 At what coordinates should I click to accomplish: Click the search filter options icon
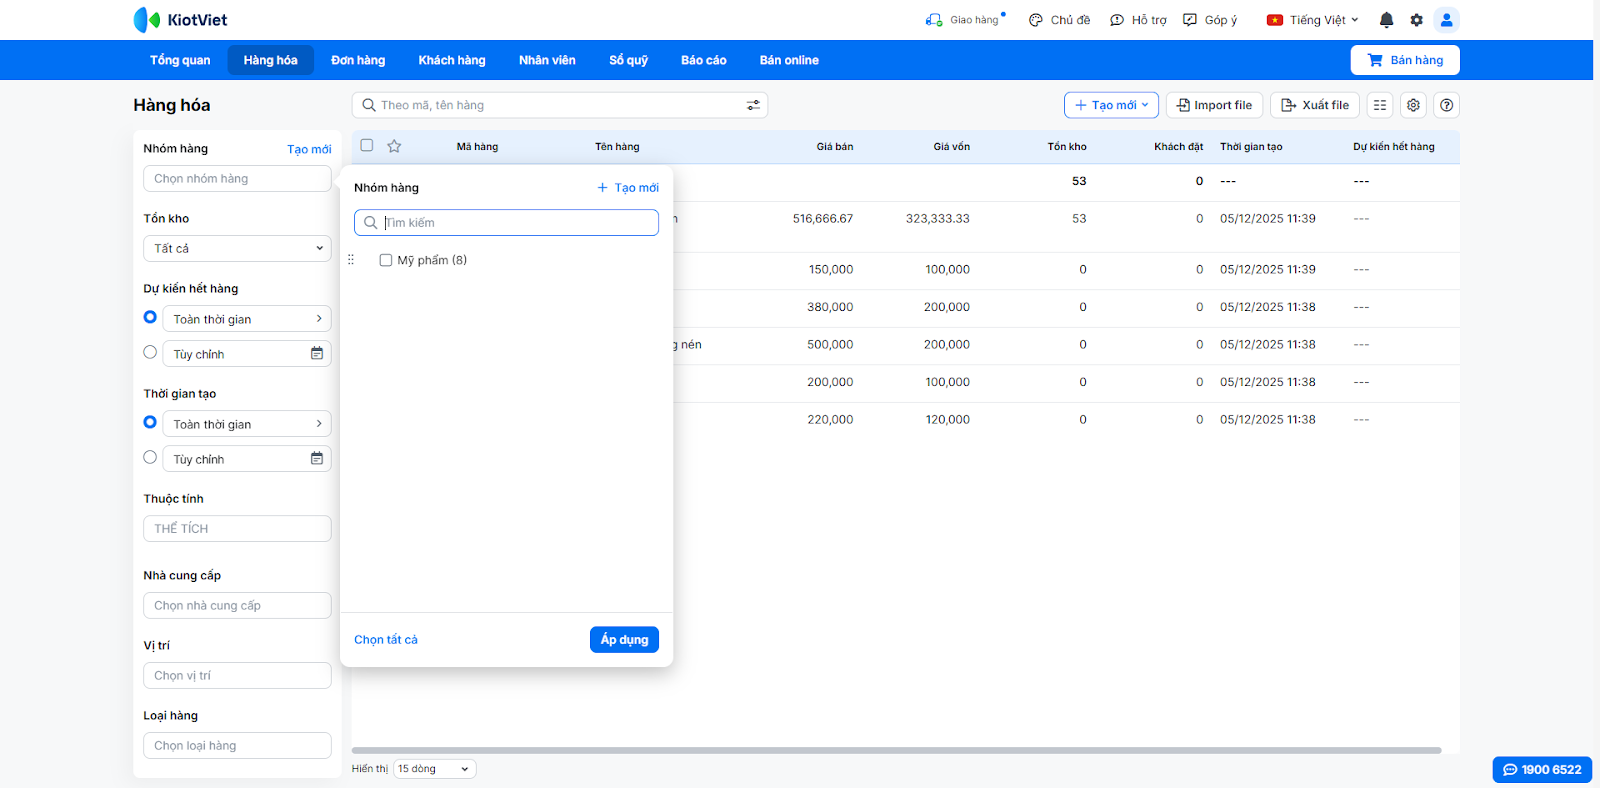pos(753,105)
